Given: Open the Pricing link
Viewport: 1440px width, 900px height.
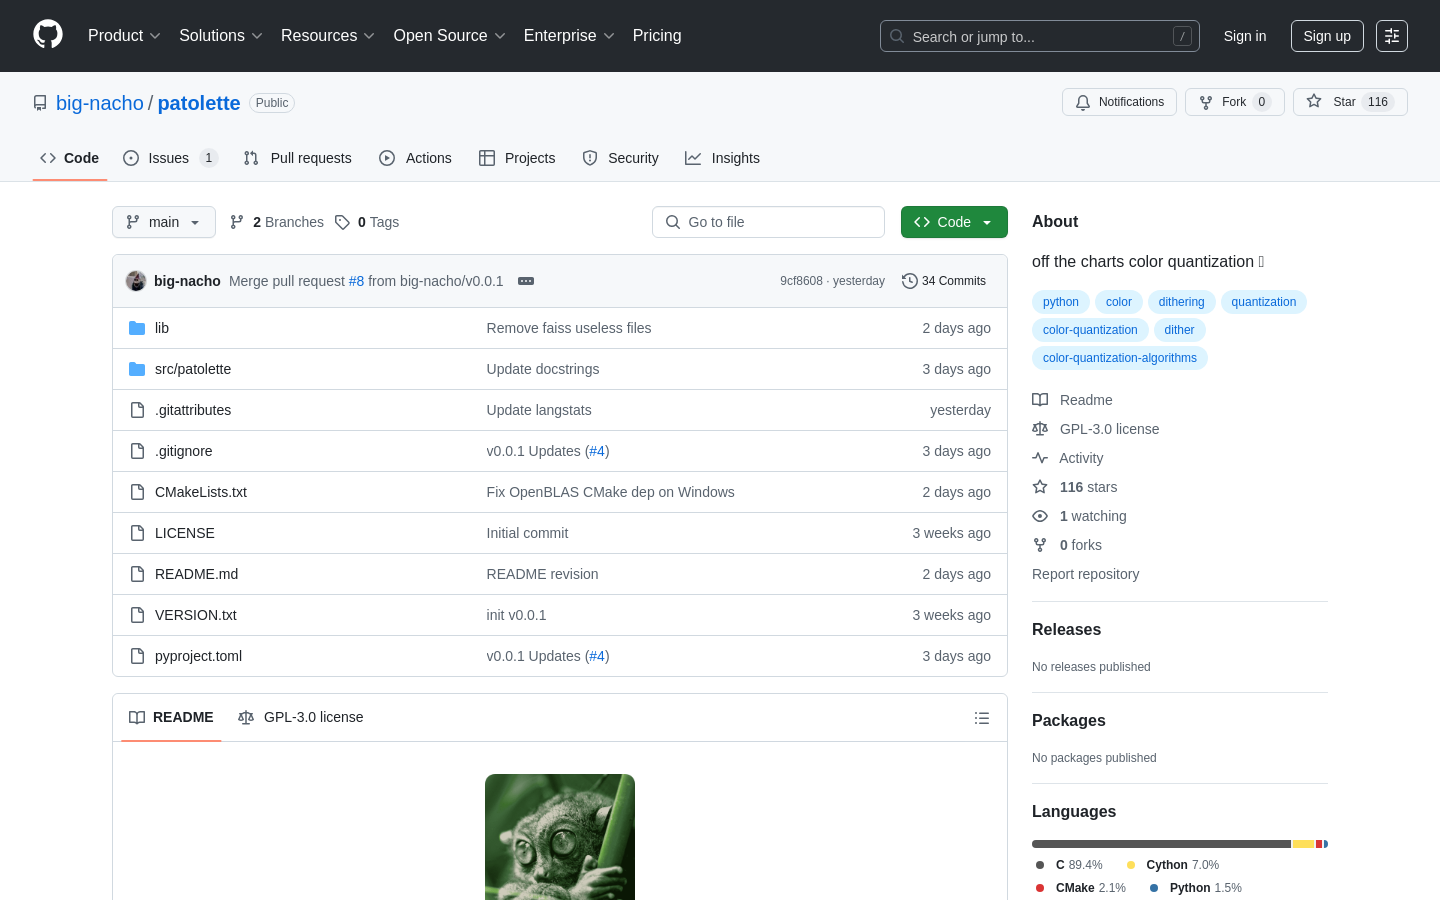Looking at the screenshot, I should pyautogui.click(x=657, y=36).
